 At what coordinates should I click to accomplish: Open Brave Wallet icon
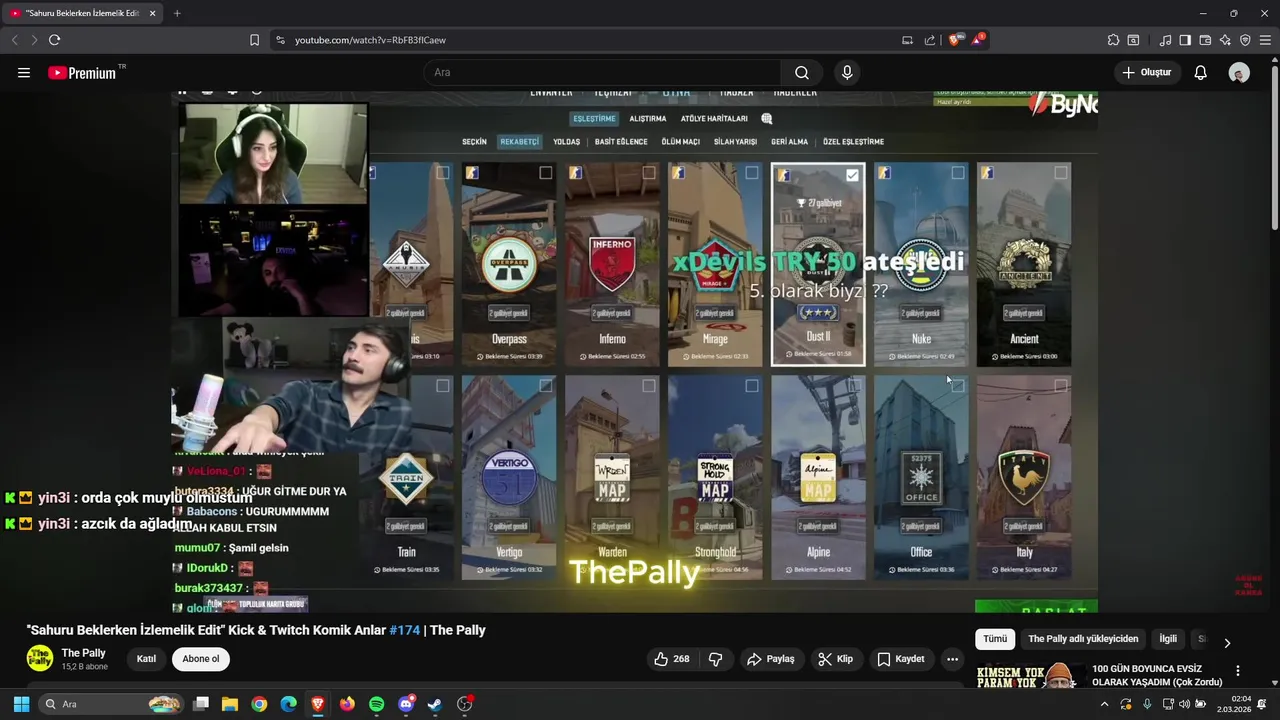(1205, 40)
